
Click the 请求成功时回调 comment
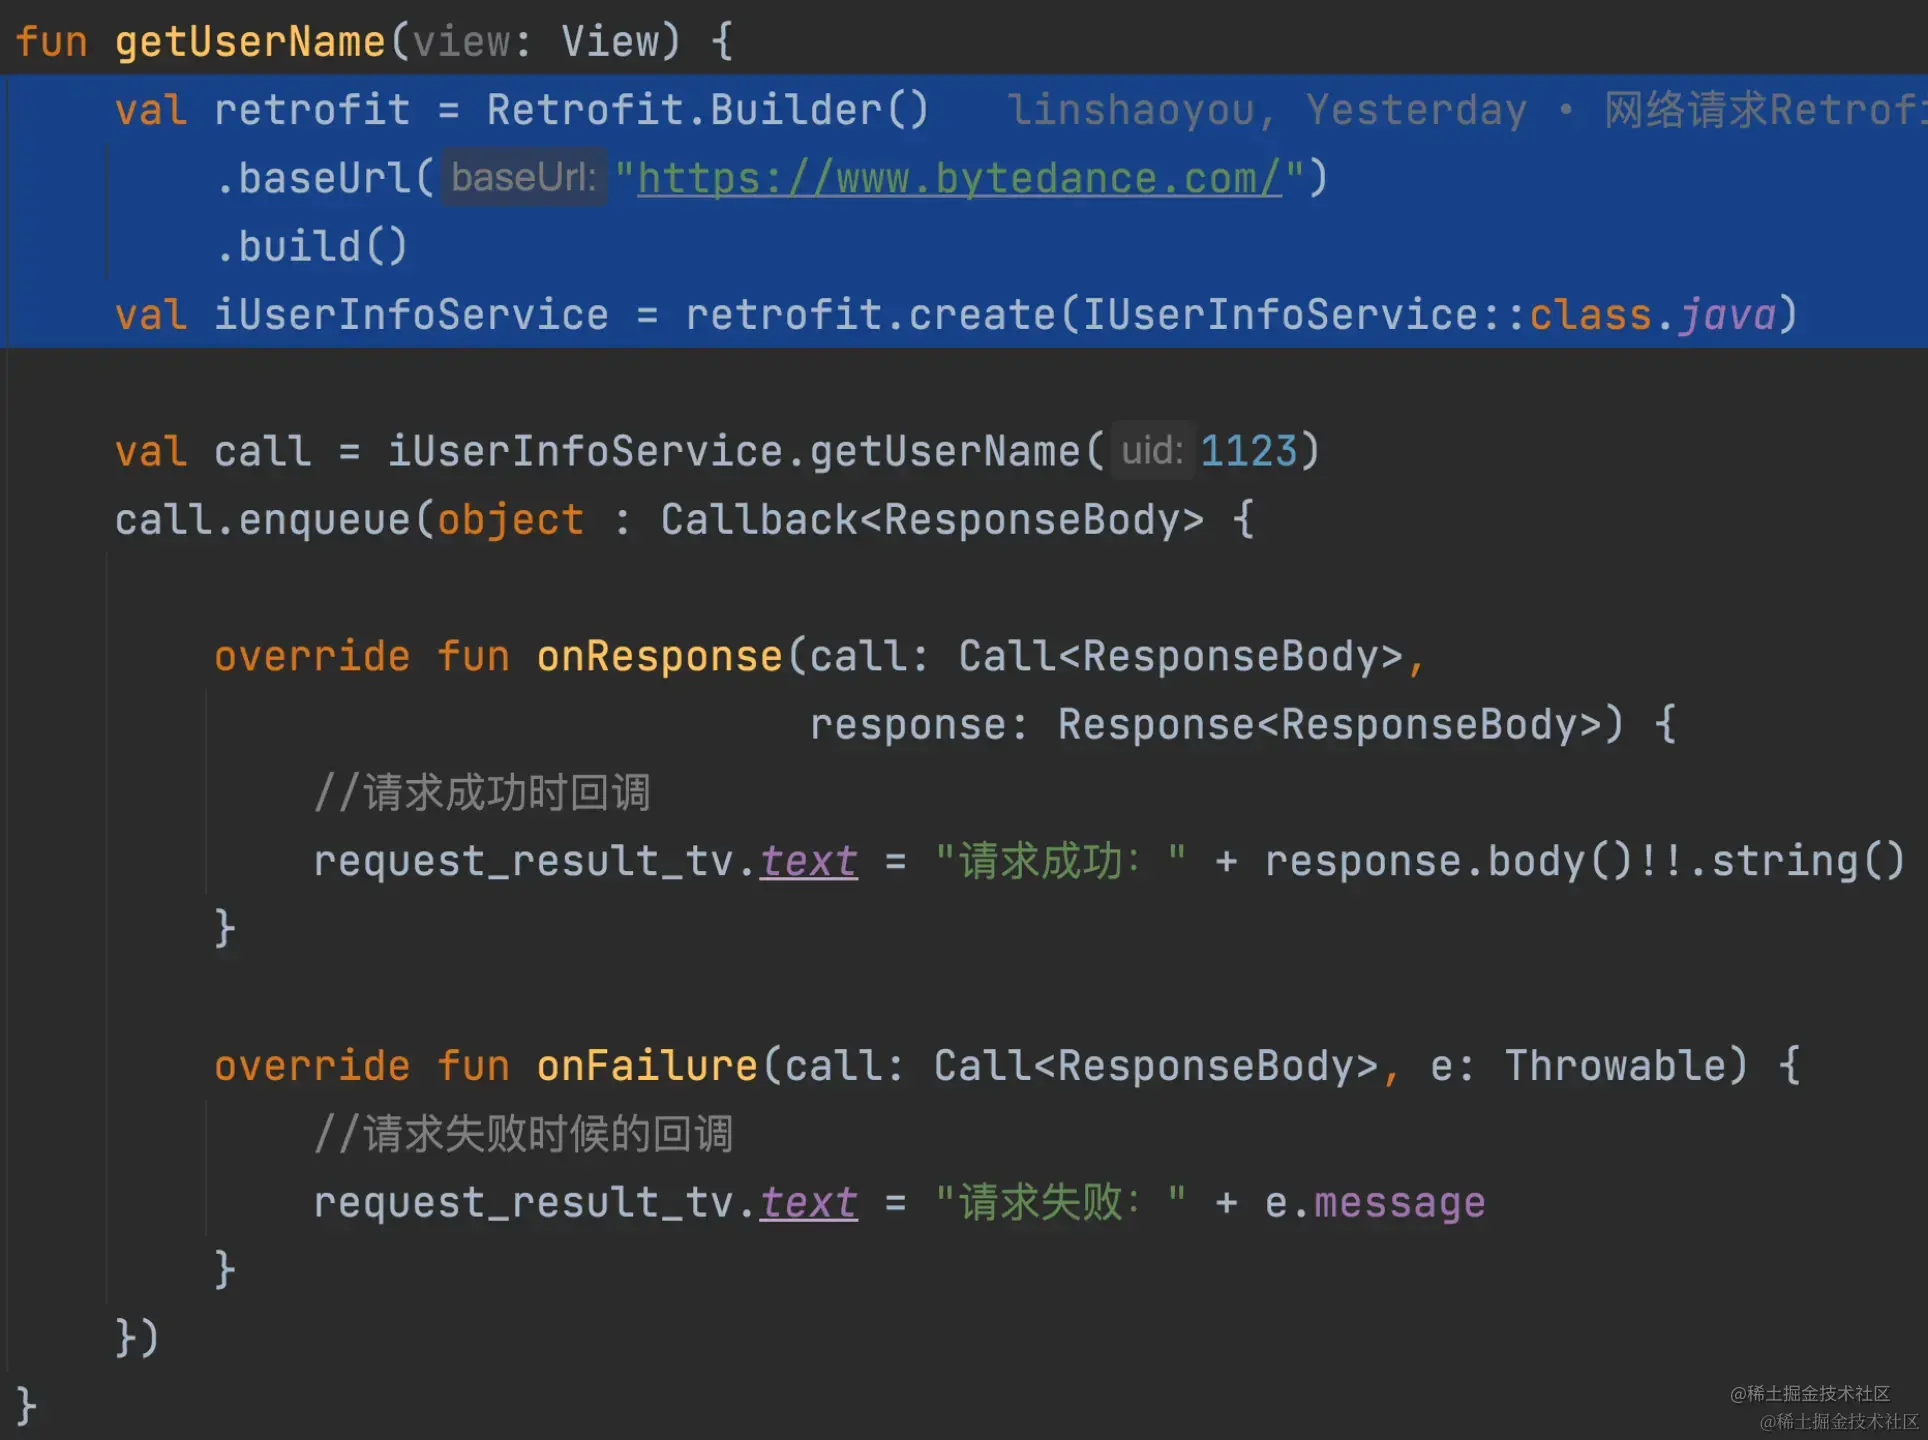tap(482, 793)
